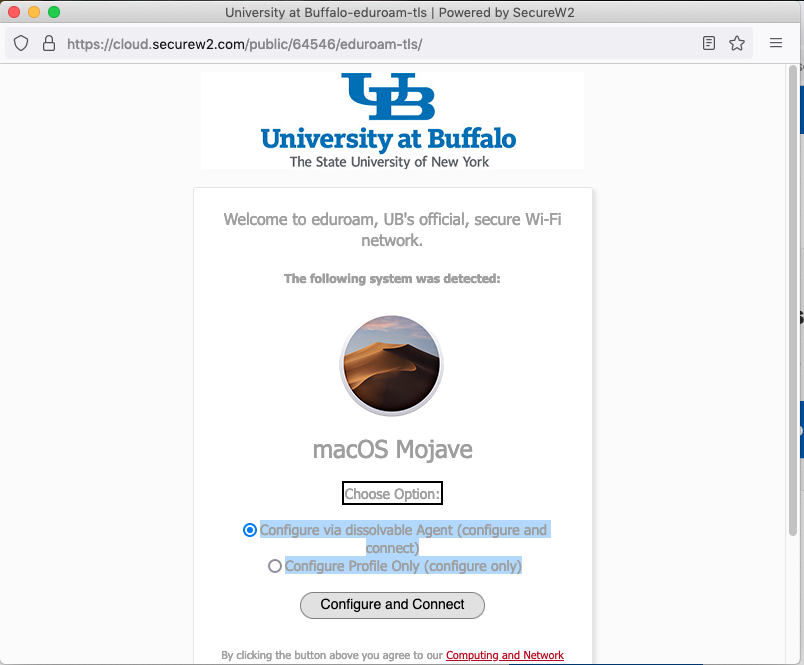Click the 'Configure Profile Only' label text
This screenshot has width=804, height=665.
[x=403, y=566]
